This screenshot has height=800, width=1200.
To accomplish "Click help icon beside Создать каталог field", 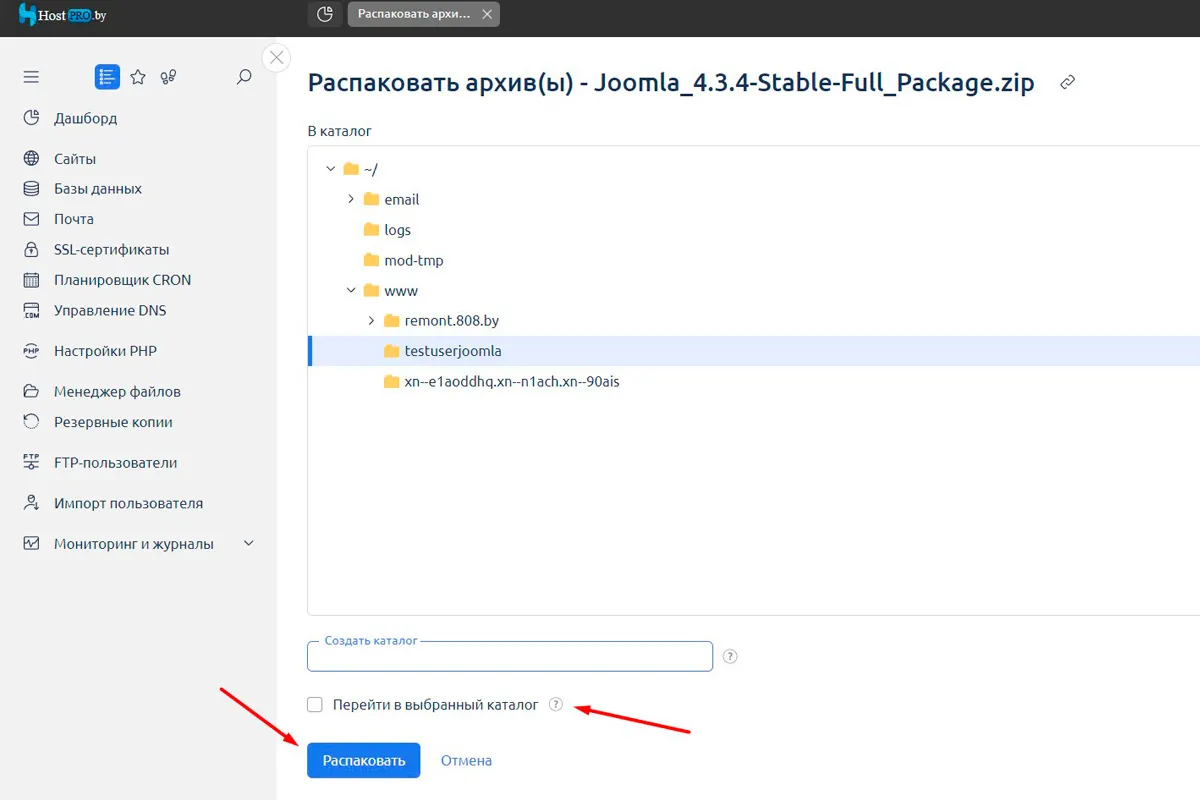I will 730,657.
